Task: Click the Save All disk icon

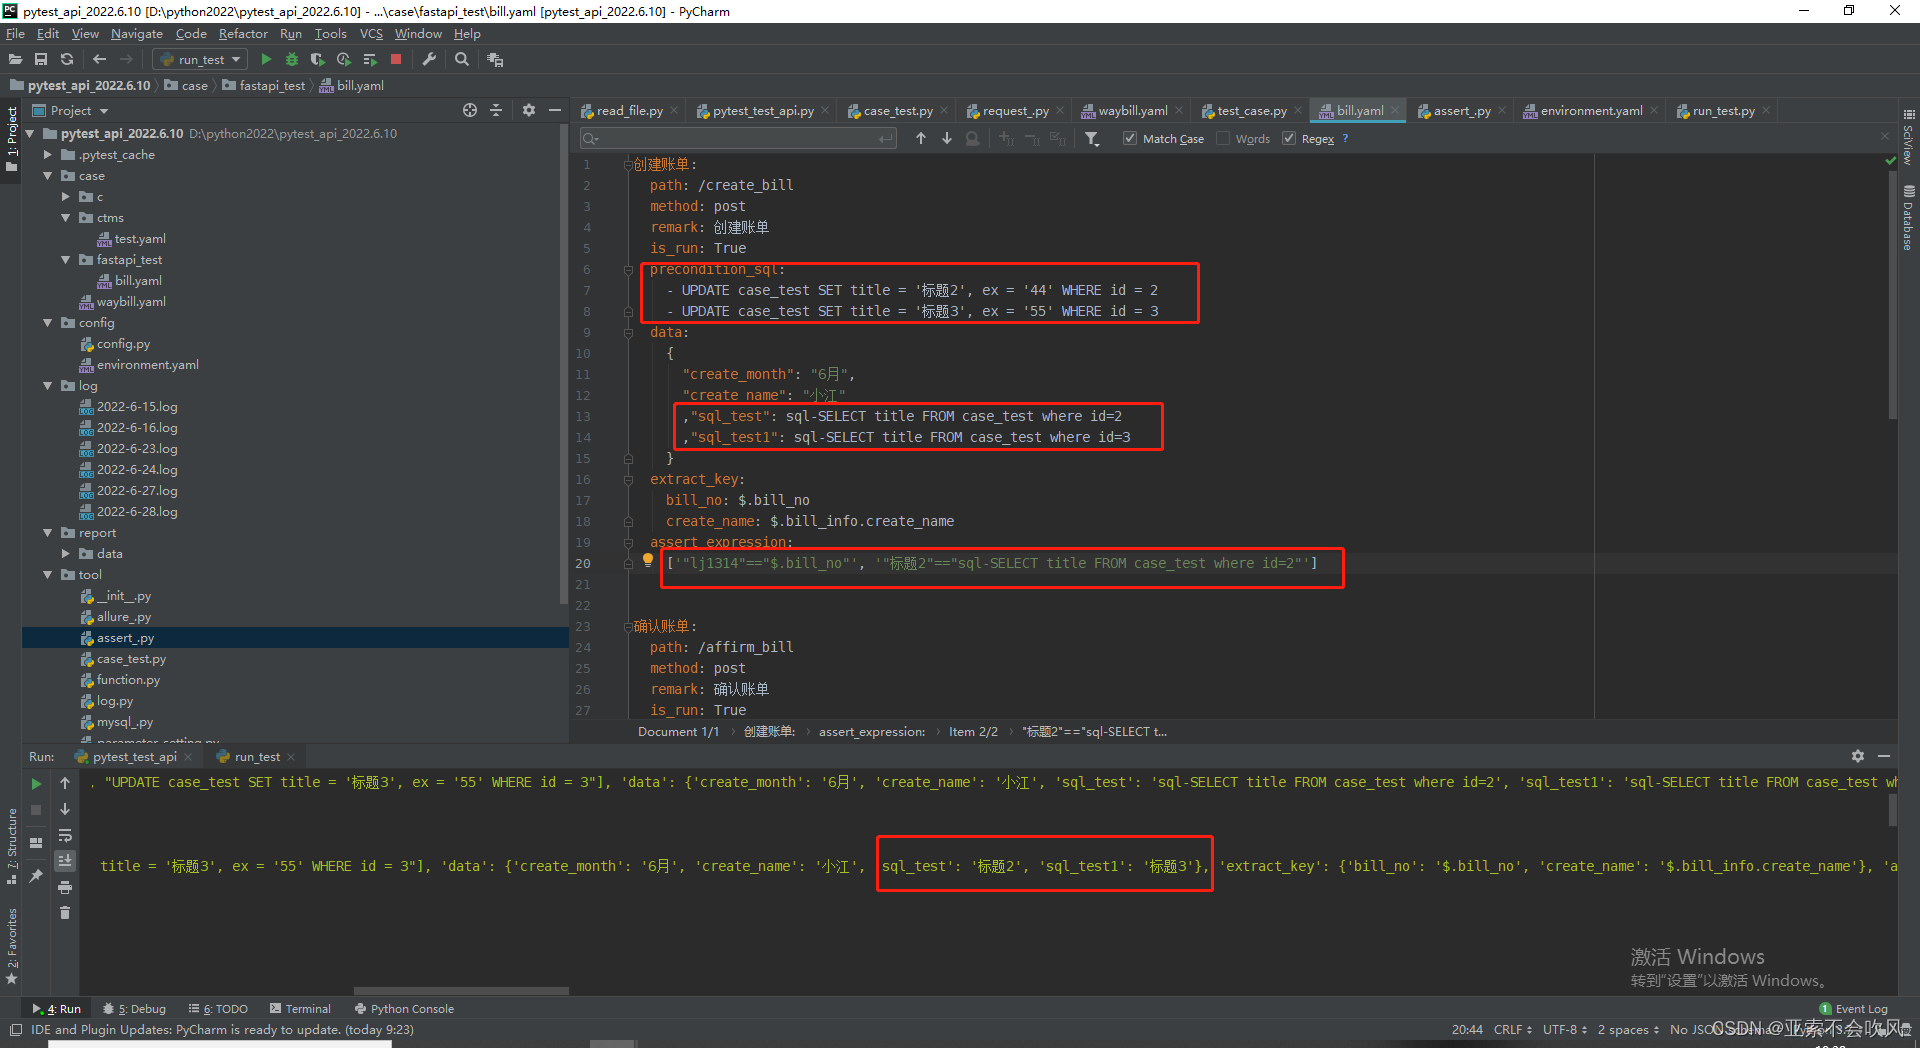Action: [x=41, y=60]
